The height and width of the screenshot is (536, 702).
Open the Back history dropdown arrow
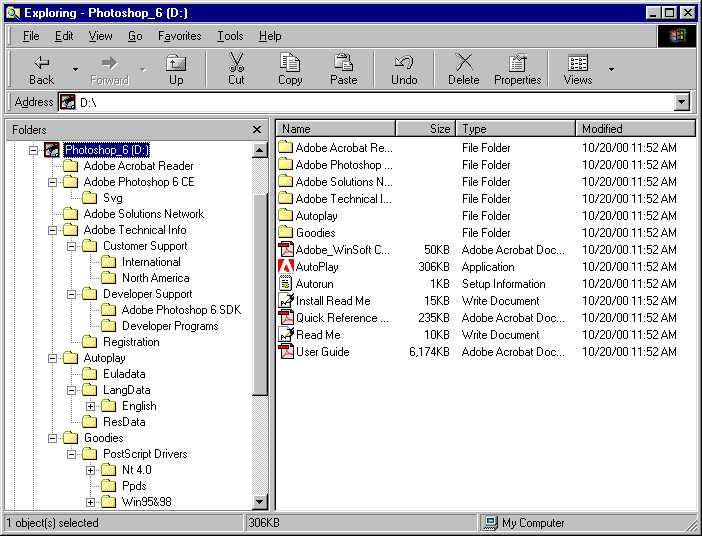75,69
